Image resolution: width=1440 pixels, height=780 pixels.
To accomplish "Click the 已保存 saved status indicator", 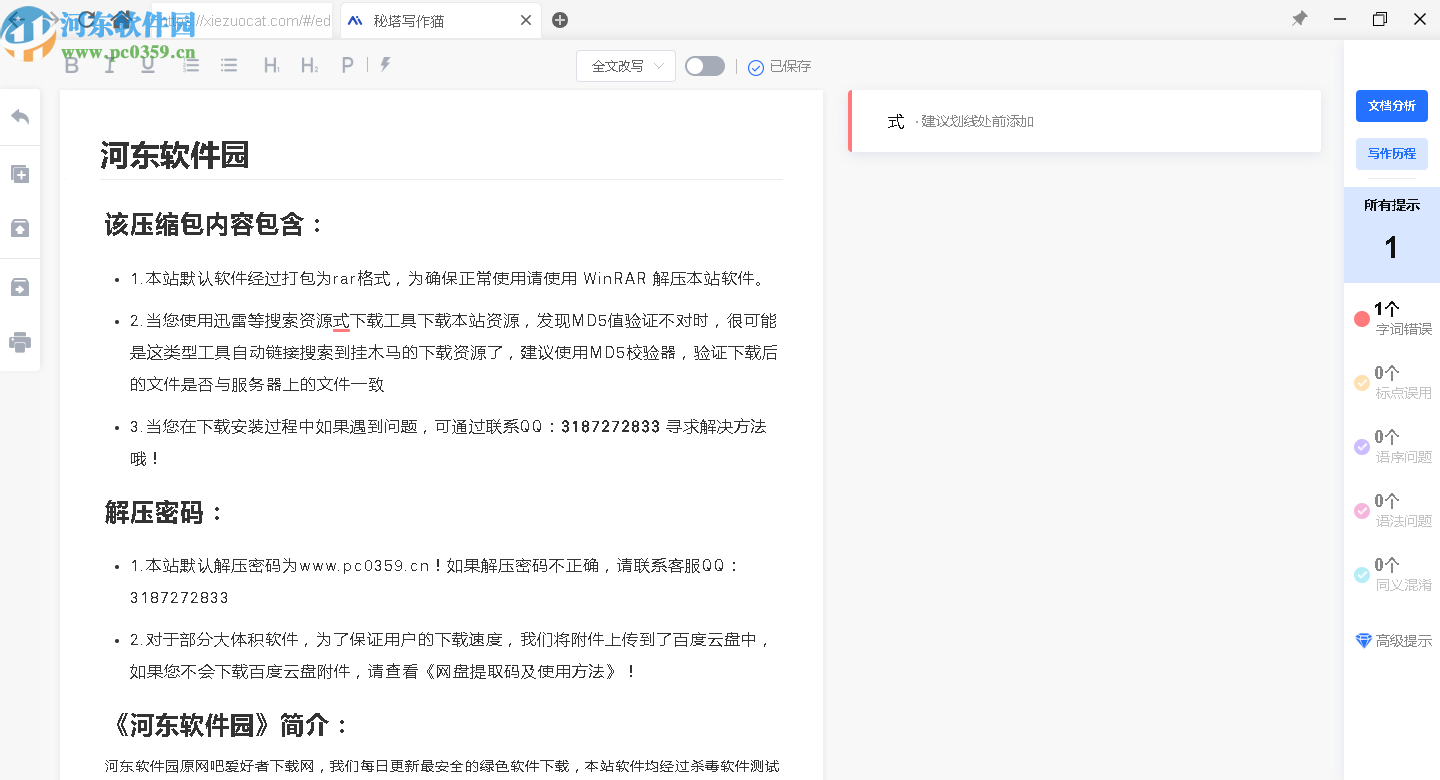I will [779, 67].
